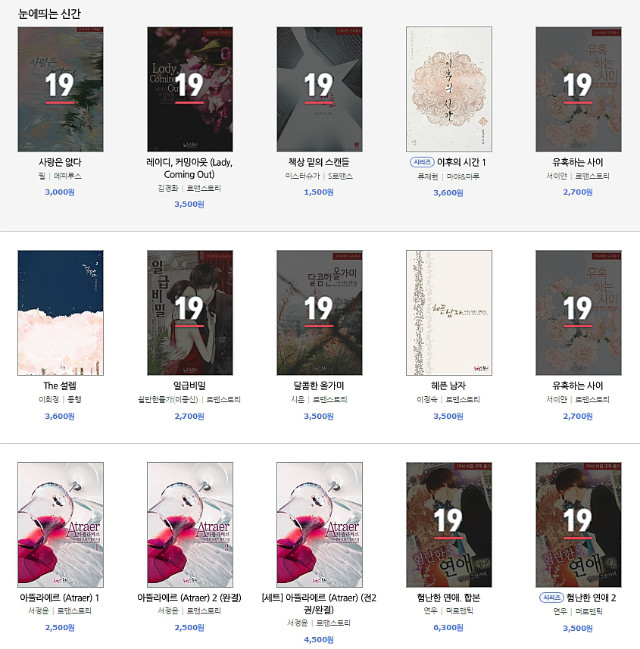Select the 이후의 시간 floral cover
The width and height of the screenshot is (640, 649).
(449, 89)
